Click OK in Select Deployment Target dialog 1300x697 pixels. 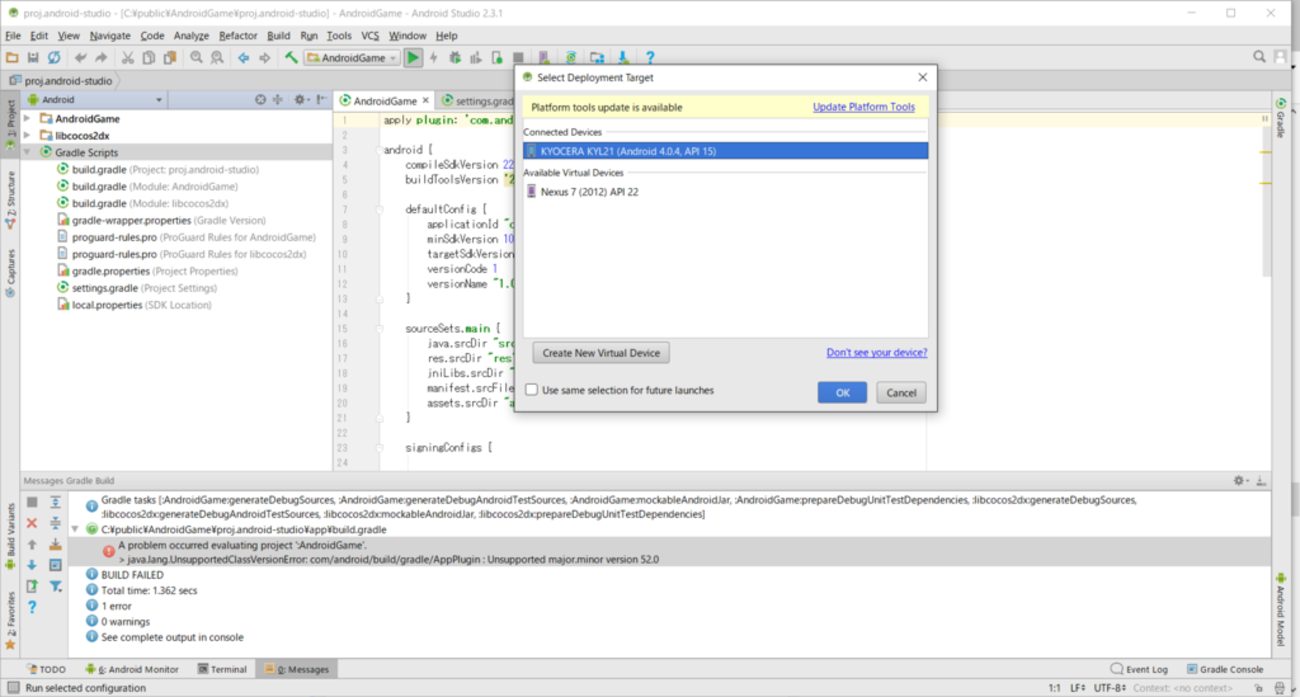[842, 393]
